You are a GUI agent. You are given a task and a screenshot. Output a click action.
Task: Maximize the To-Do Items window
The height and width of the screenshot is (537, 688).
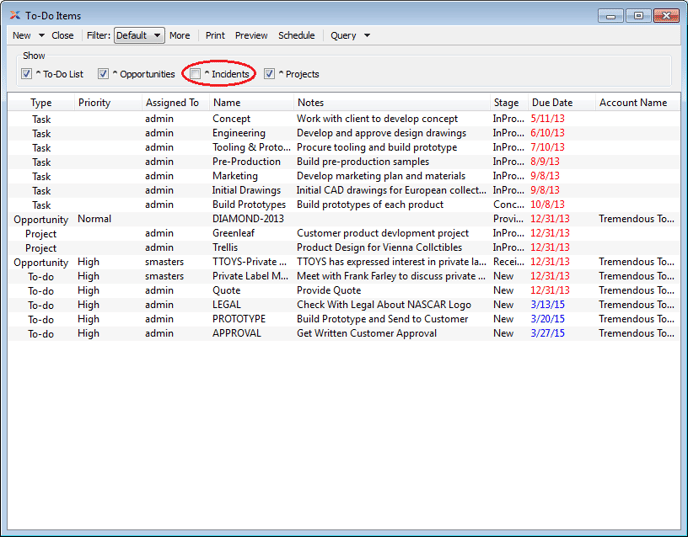(636, 15)
